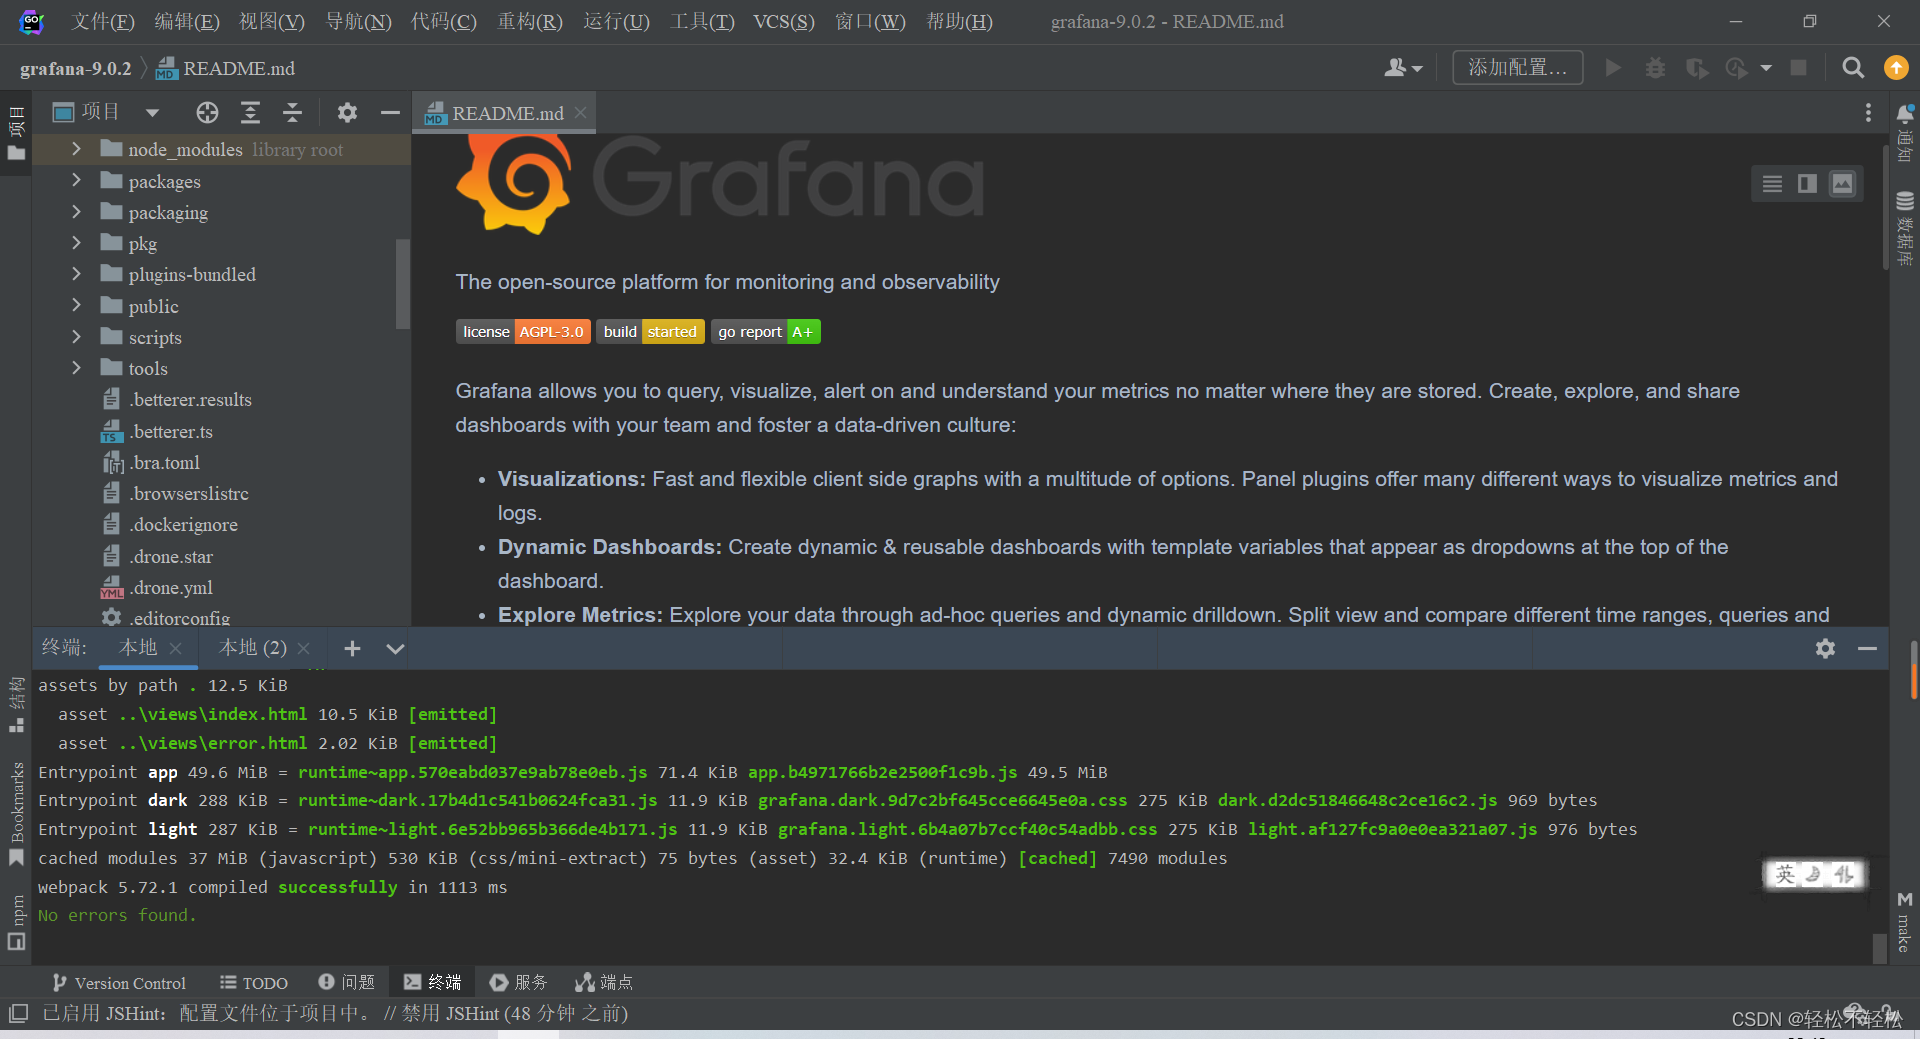Switch to editor-only view mode

[x=1772, y=184]
